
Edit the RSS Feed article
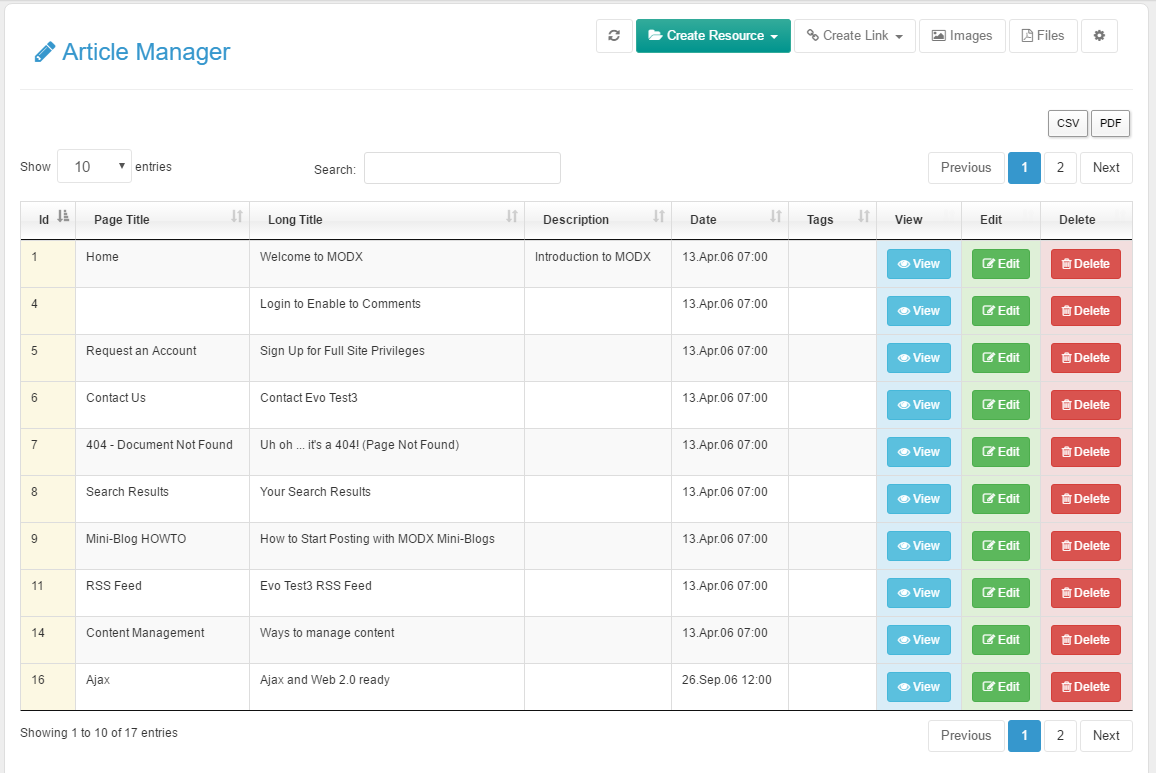1000,593
